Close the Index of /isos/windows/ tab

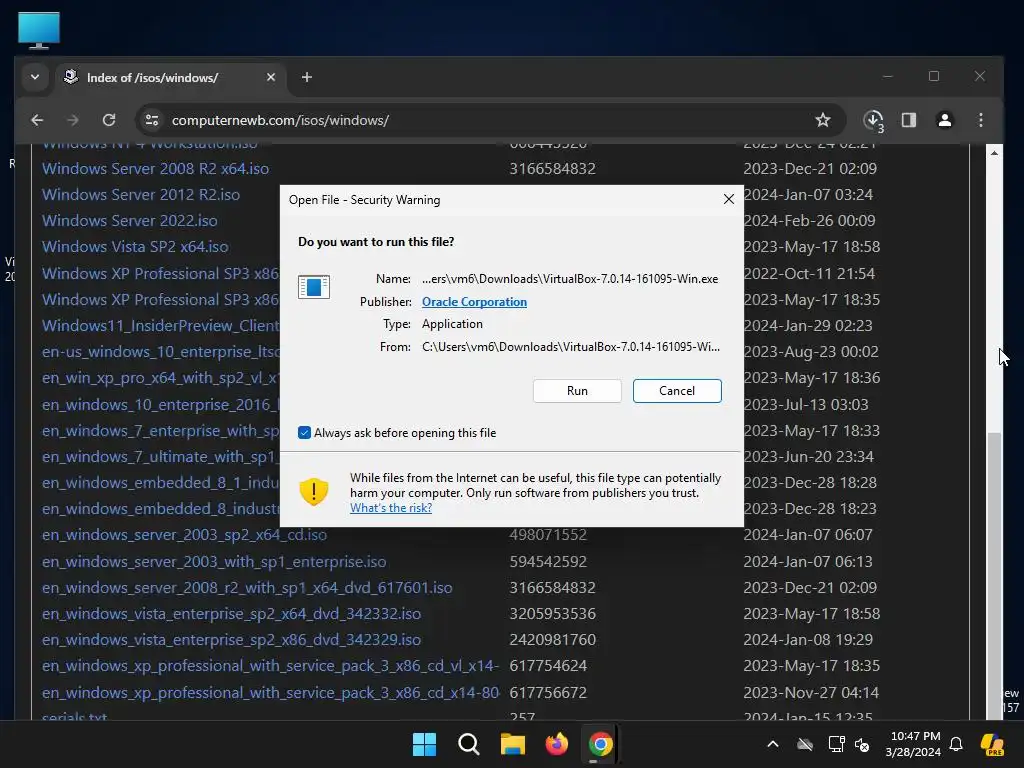coord(271,77)
